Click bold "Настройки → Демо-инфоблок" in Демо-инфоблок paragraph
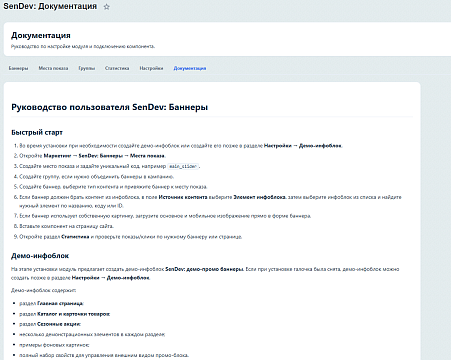This screenshot has height=360, width=451. pos(111,278)
